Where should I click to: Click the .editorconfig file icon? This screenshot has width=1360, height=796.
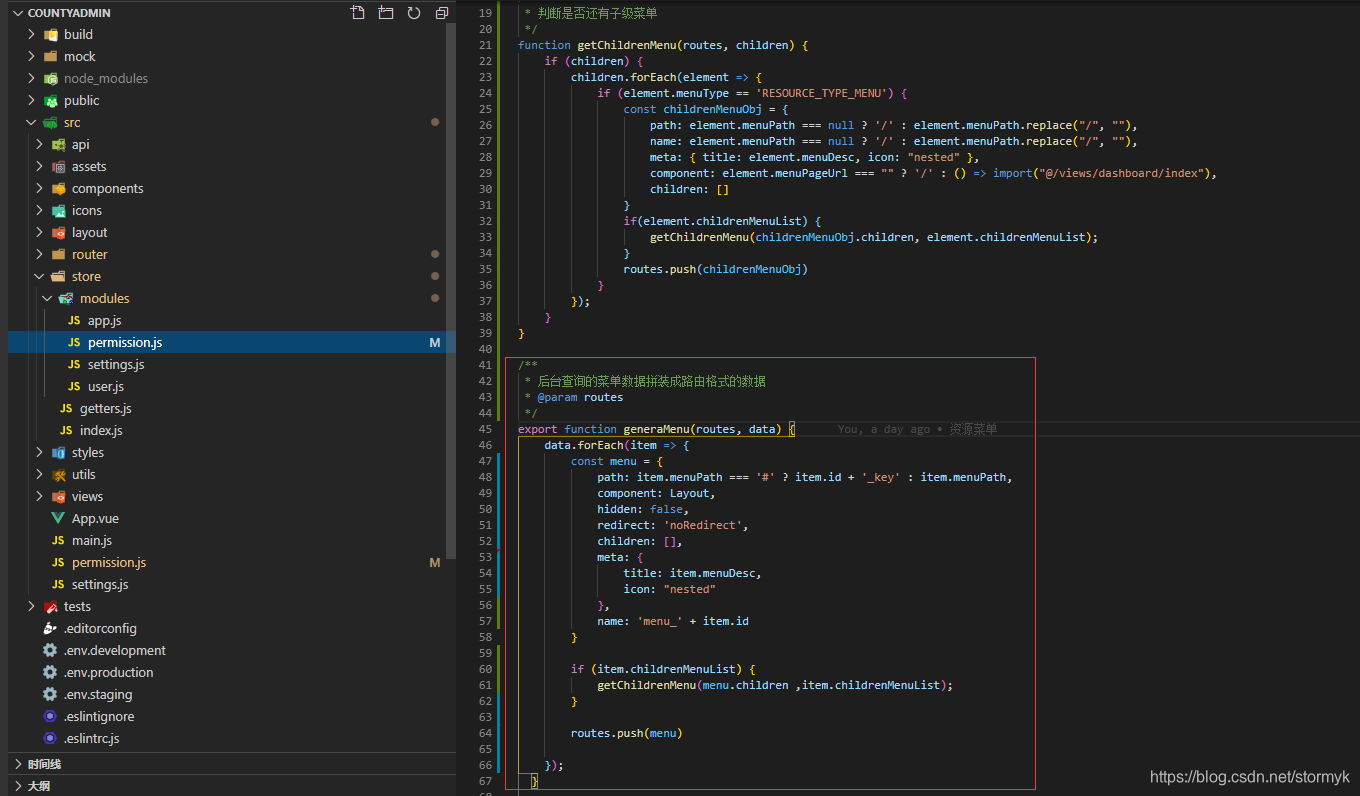click(x=51, y=628)
